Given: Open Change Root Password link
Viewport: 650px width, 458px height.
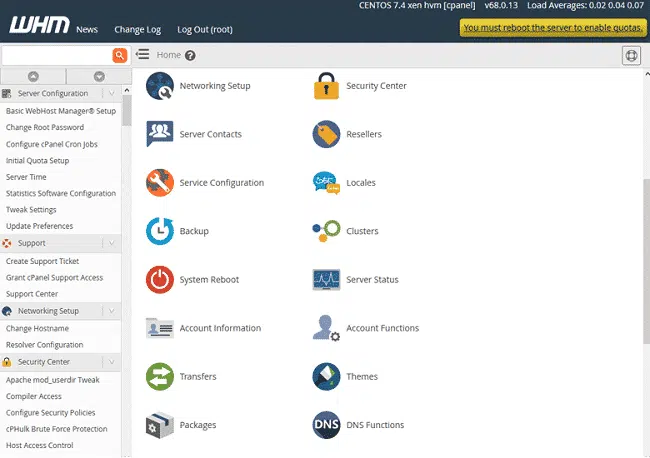Looking at the screenshot, I should (45, 127).
